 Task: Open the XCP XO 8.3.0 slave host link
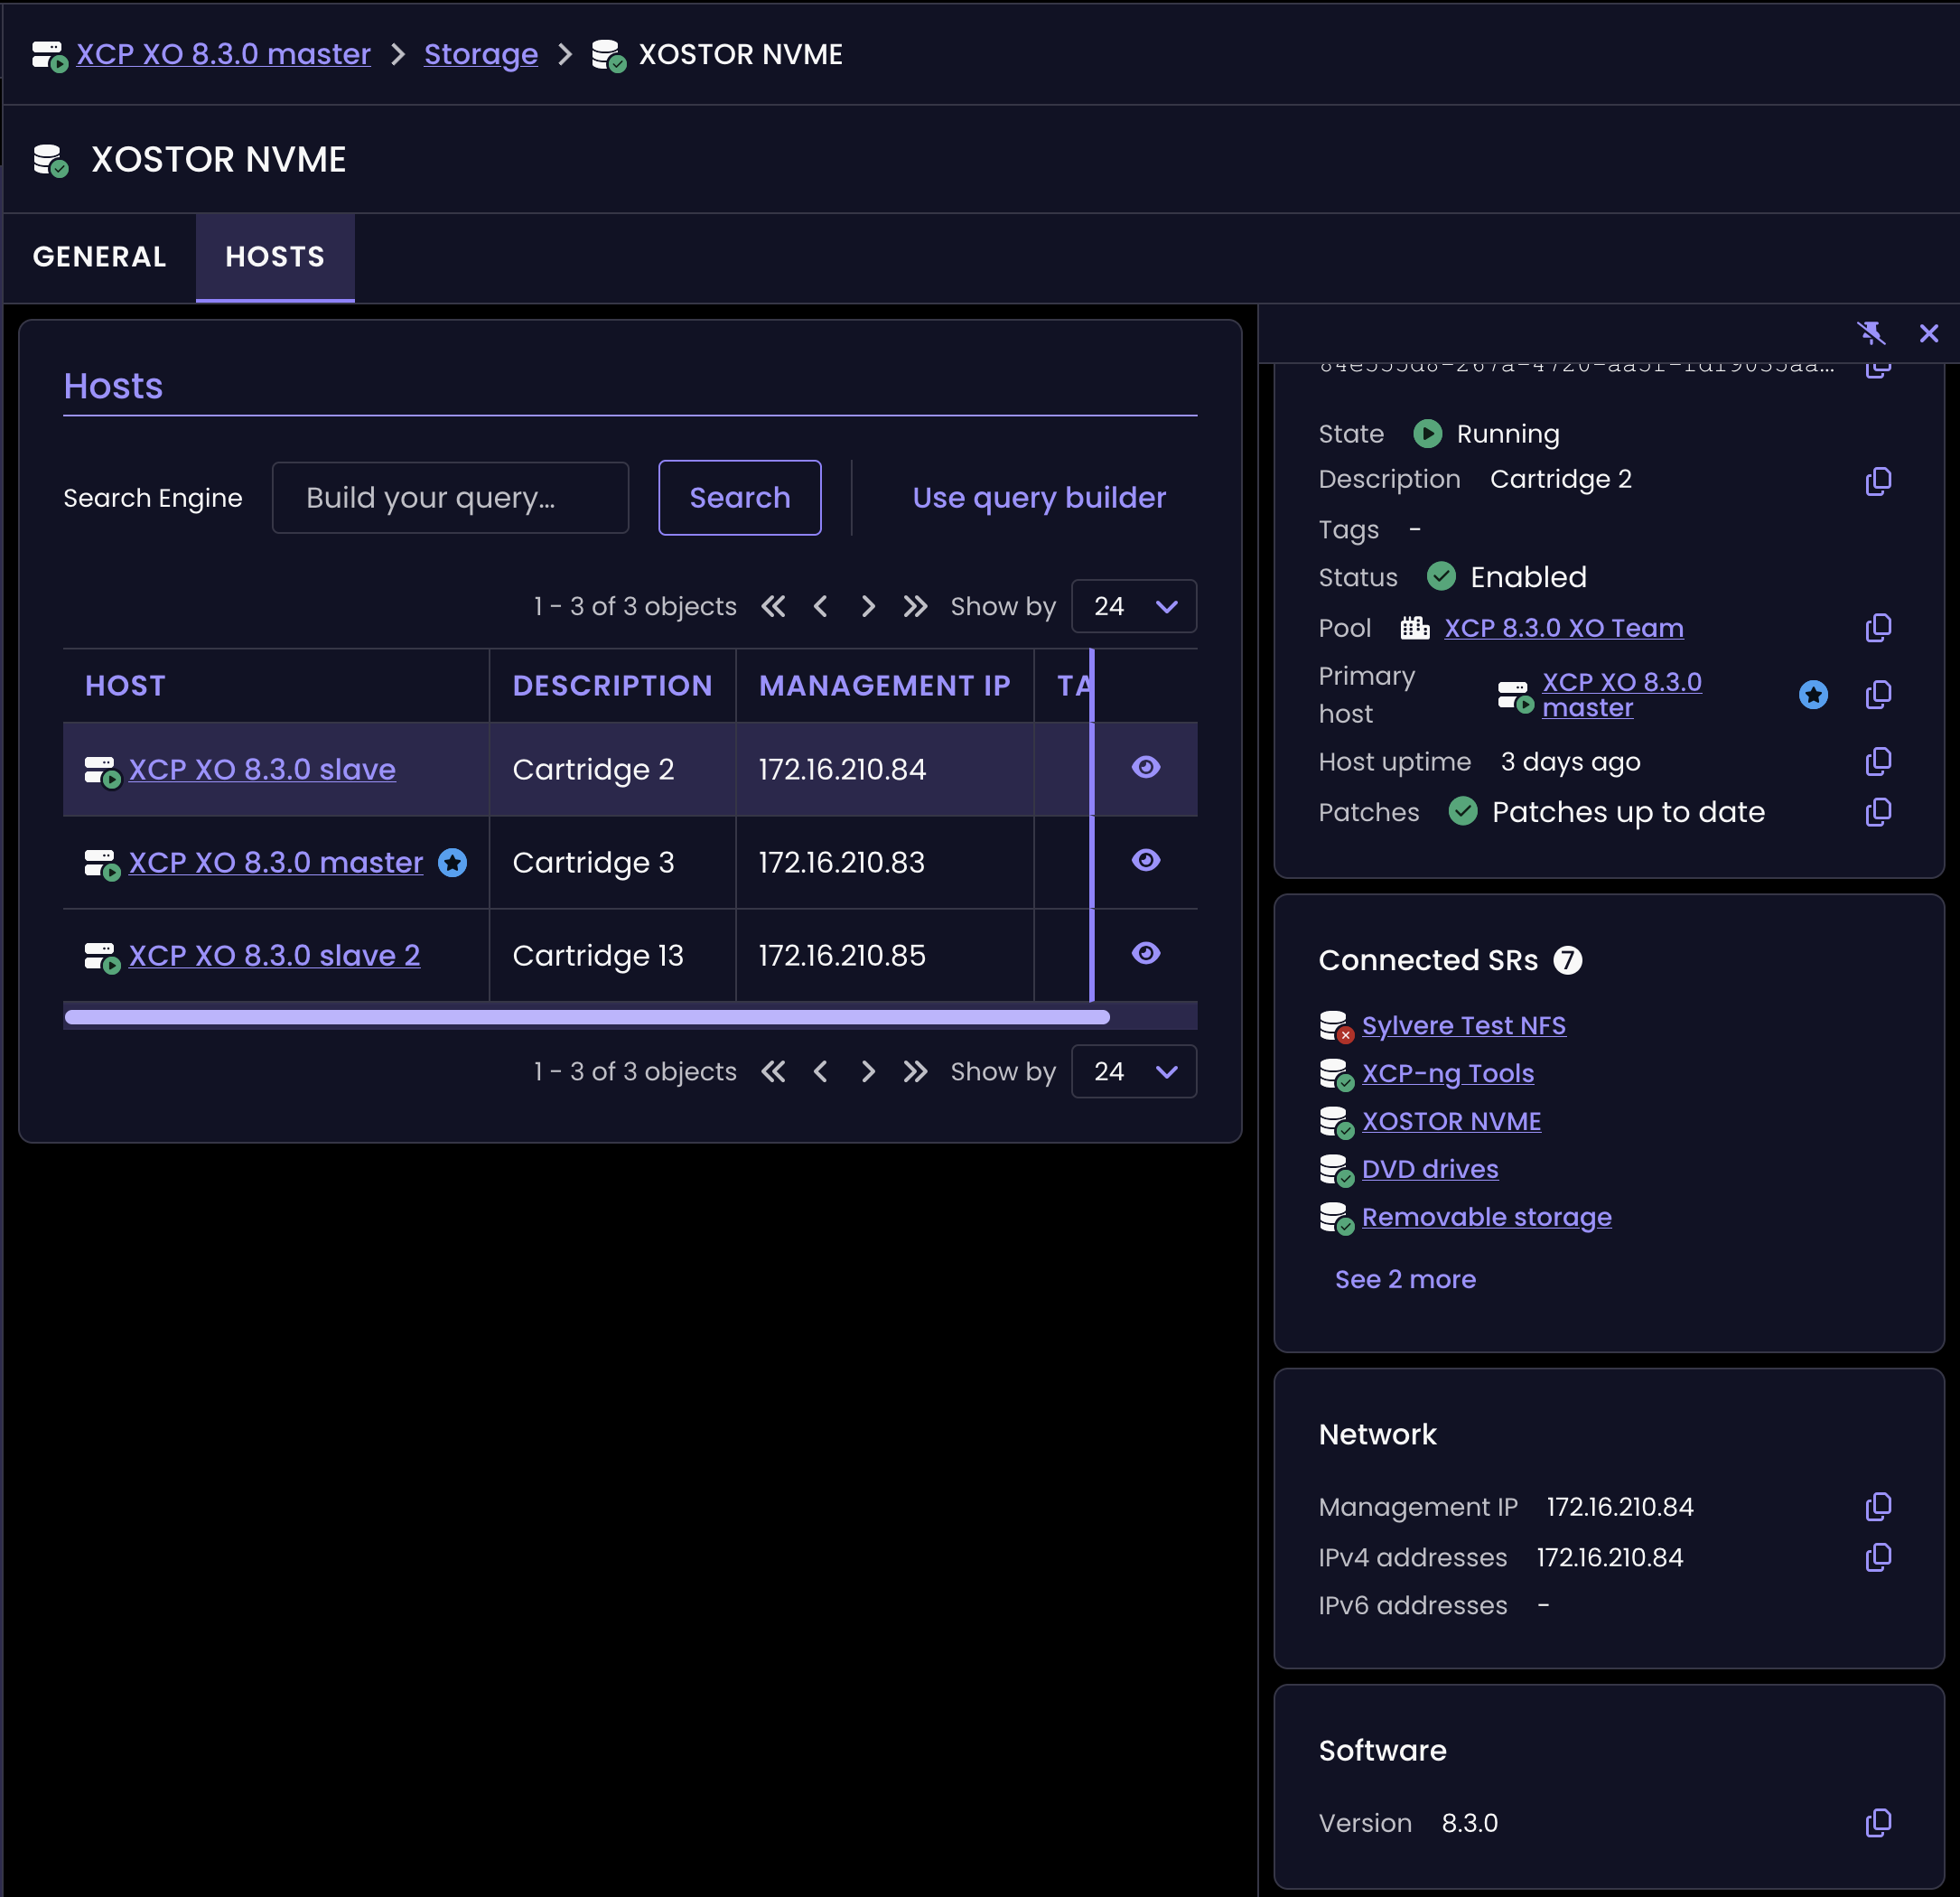[262, 769]
